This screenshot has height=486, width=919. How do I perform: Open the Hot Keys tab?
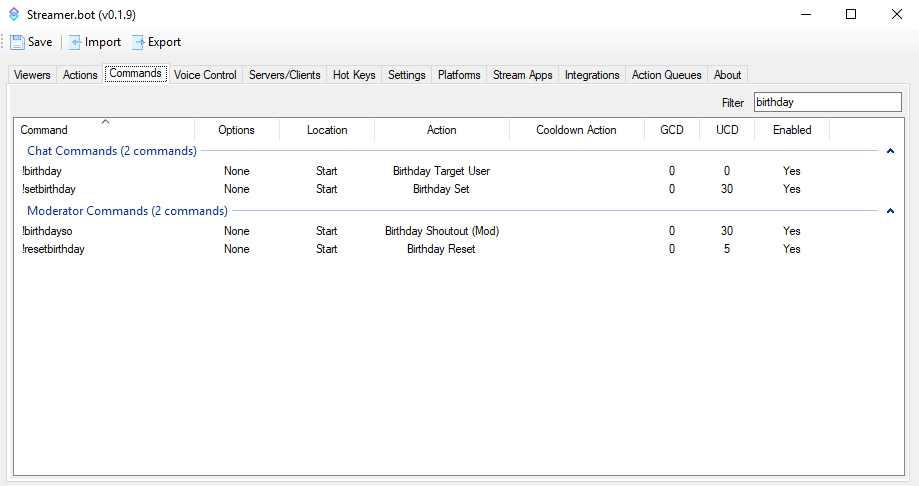pos(354,75)
